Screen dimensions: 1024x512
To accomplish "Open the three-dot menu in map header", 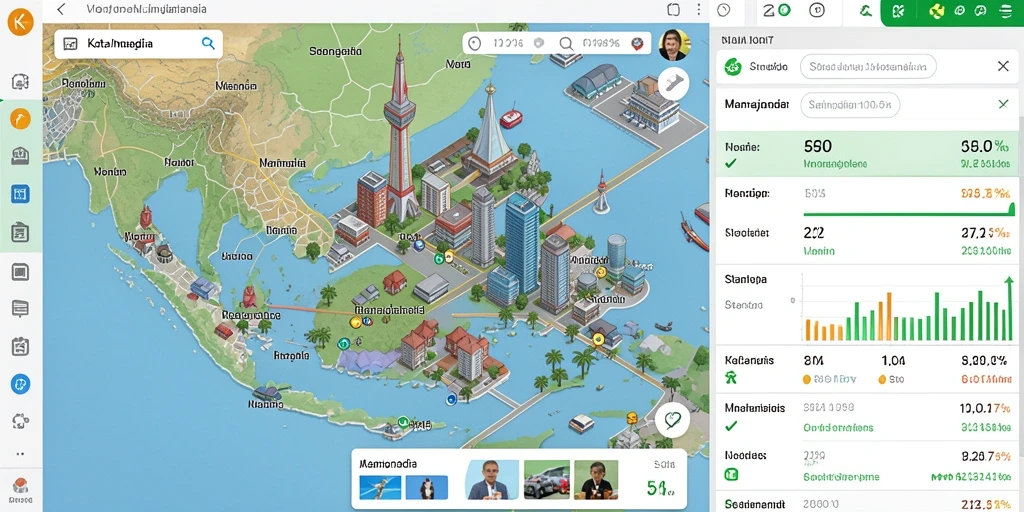I will (x=699, y=9).
